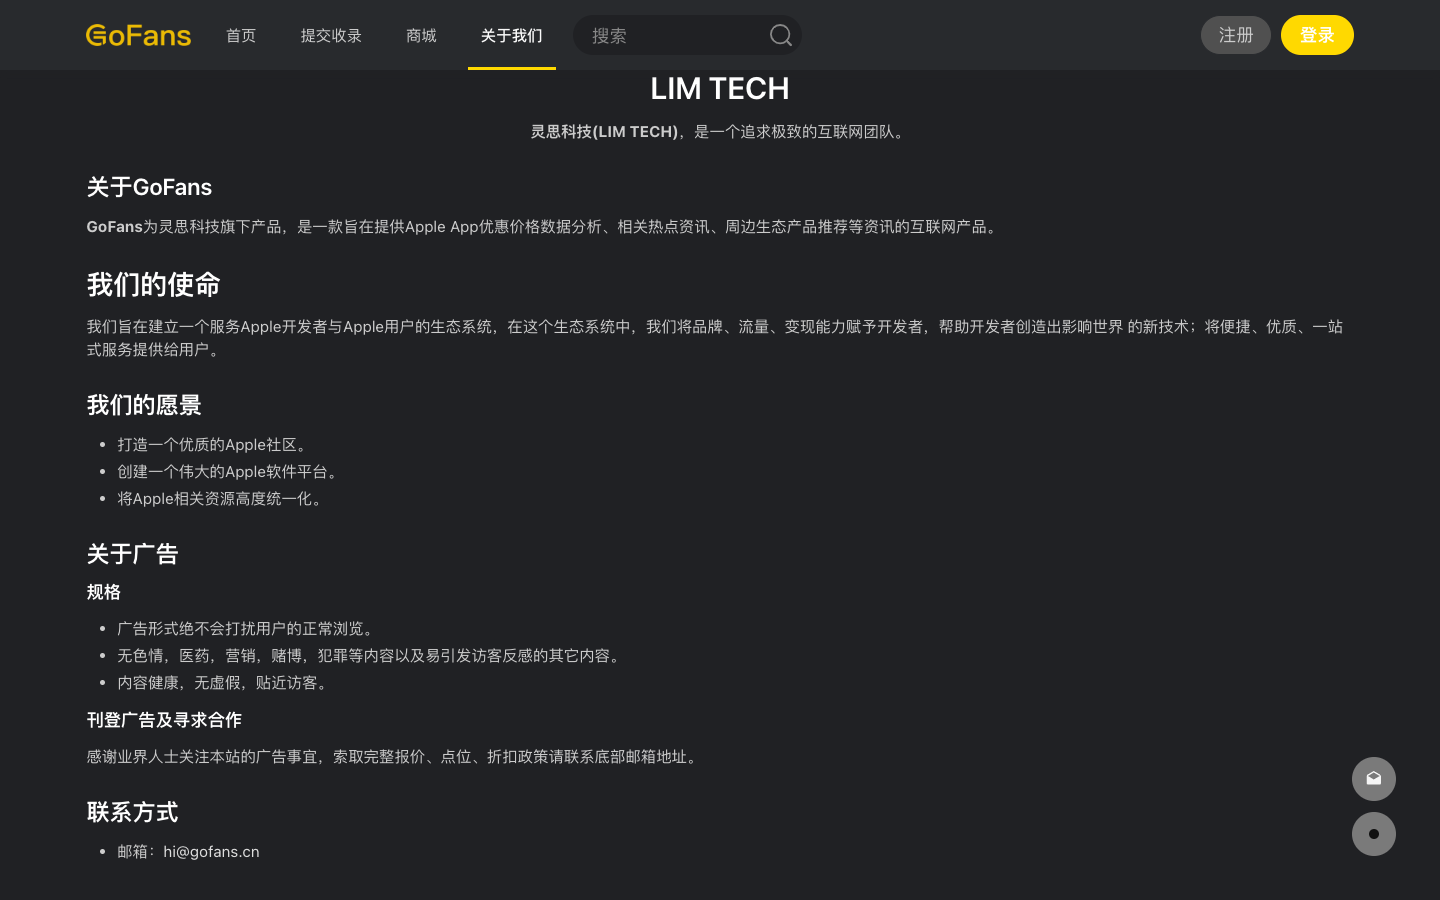
Task: Click the round dot floating icon bottom right
Action: point(1373,833)
